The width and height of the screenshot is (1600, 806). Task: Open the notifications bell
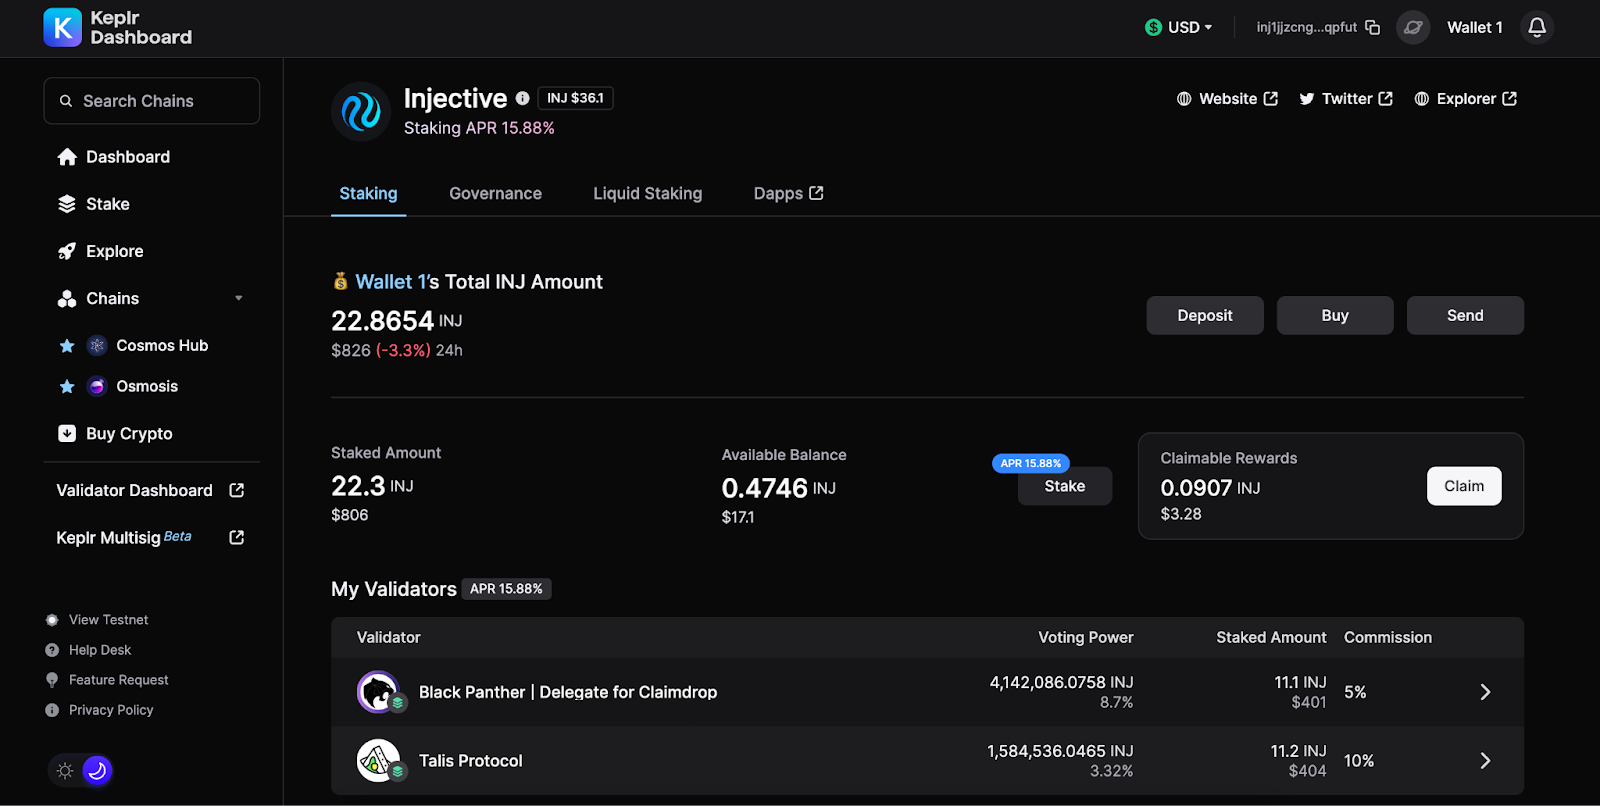tap(1537, 27)
